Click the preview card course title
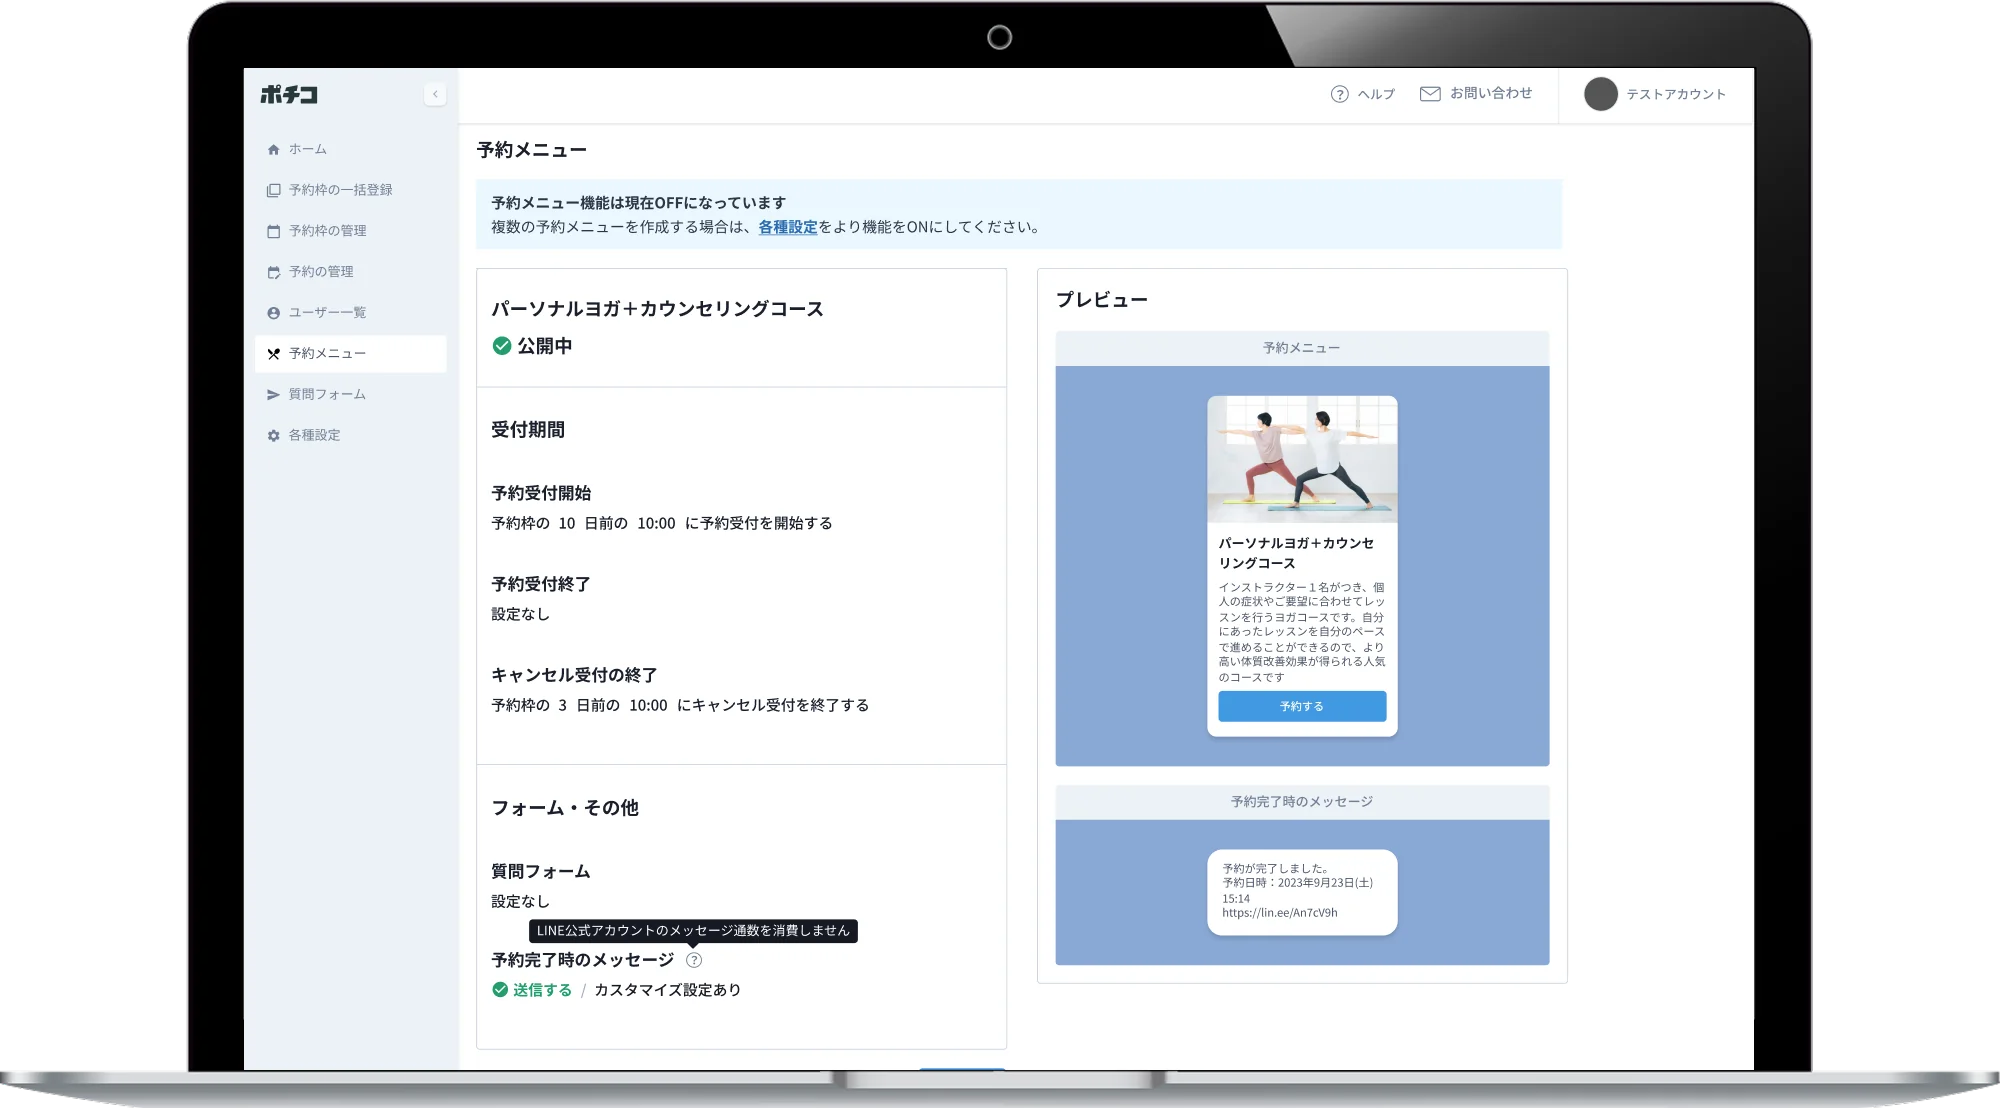2000x1108 pixels. pos(1296,553)
